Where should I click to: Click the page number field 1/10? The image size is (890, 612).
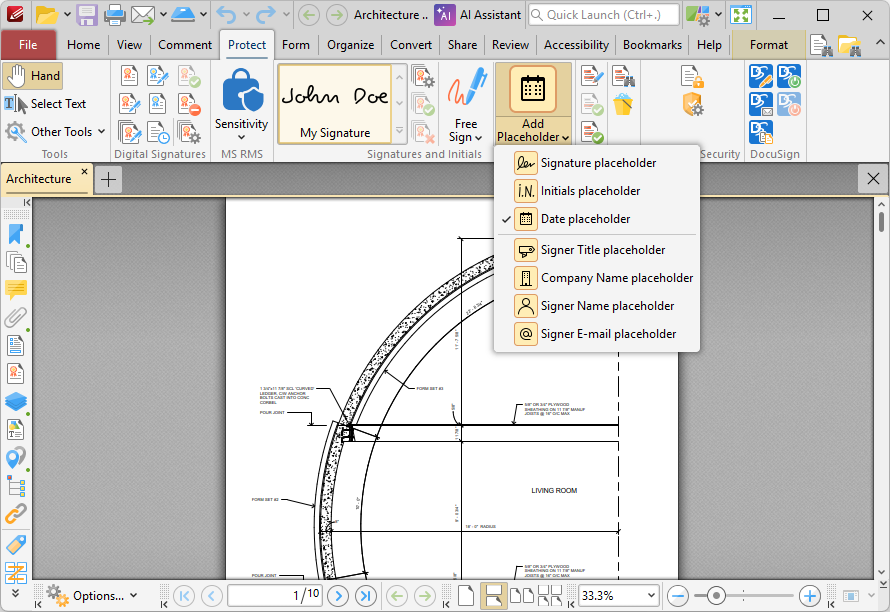pos(275,596)
